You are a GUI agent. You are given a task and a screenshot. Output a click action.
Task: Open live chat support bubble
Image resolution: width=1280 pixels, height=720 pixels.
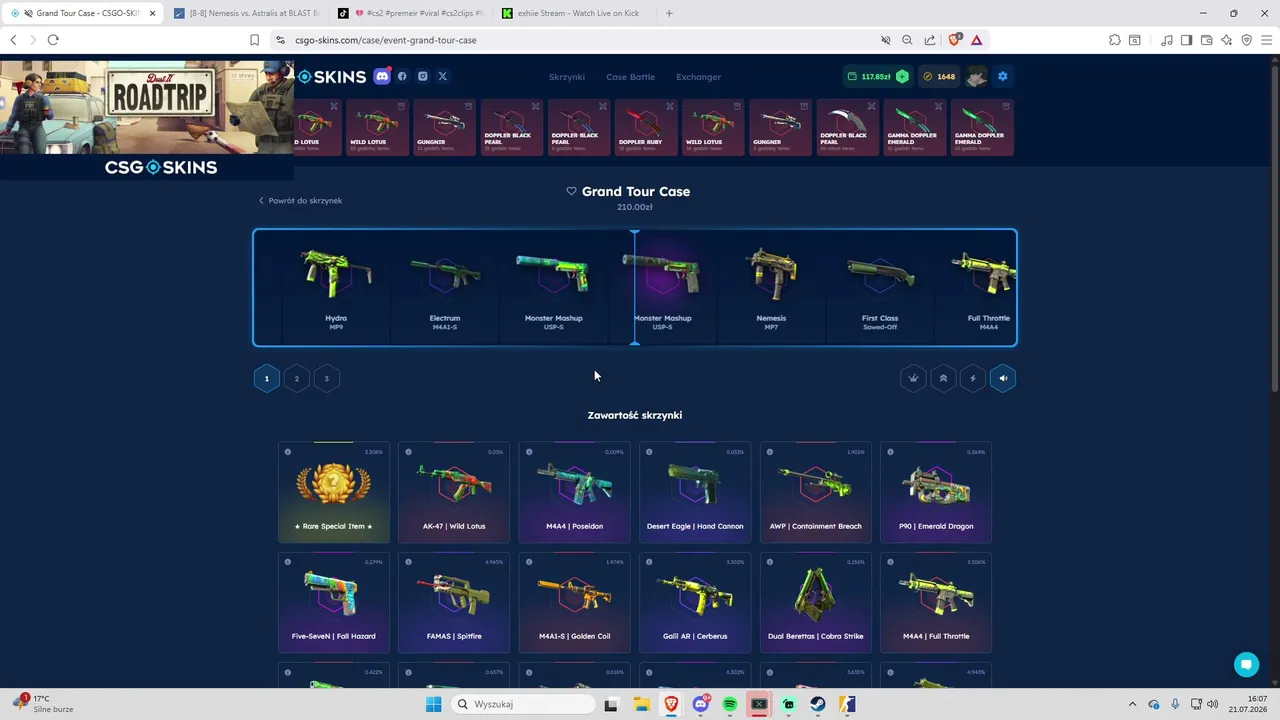(x=1246, y=664)
